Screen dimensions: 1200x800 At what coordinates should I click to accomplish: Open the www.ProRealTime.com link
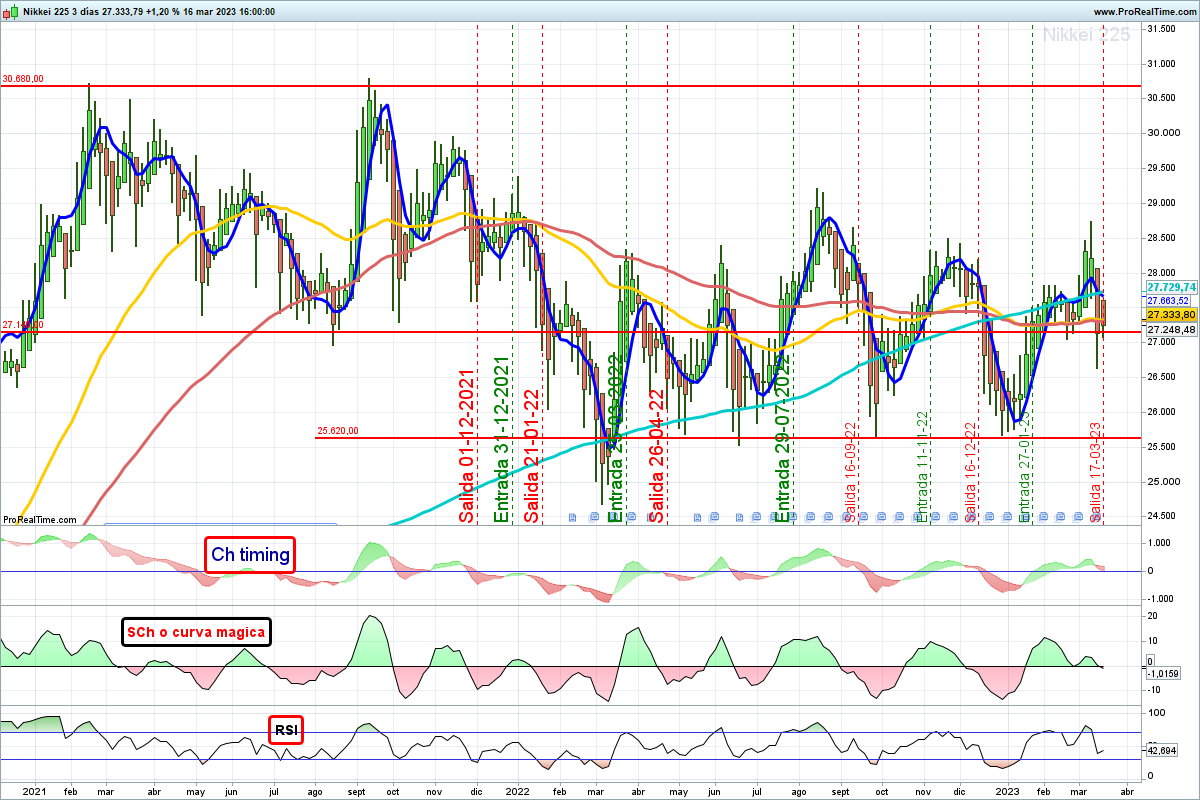1143,11
